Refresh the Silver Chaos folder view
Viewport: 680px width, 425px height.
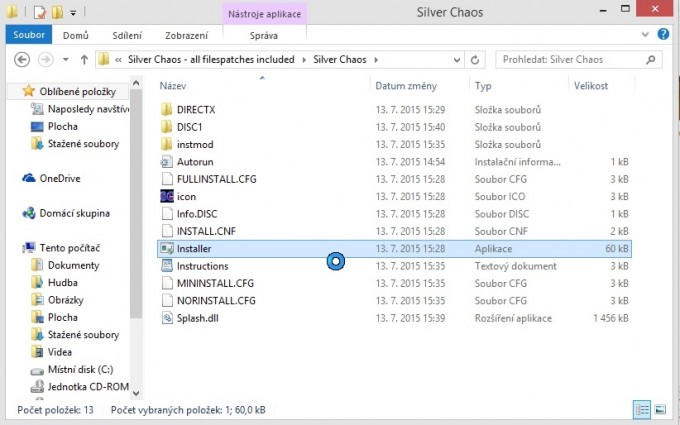coord(475,60)
